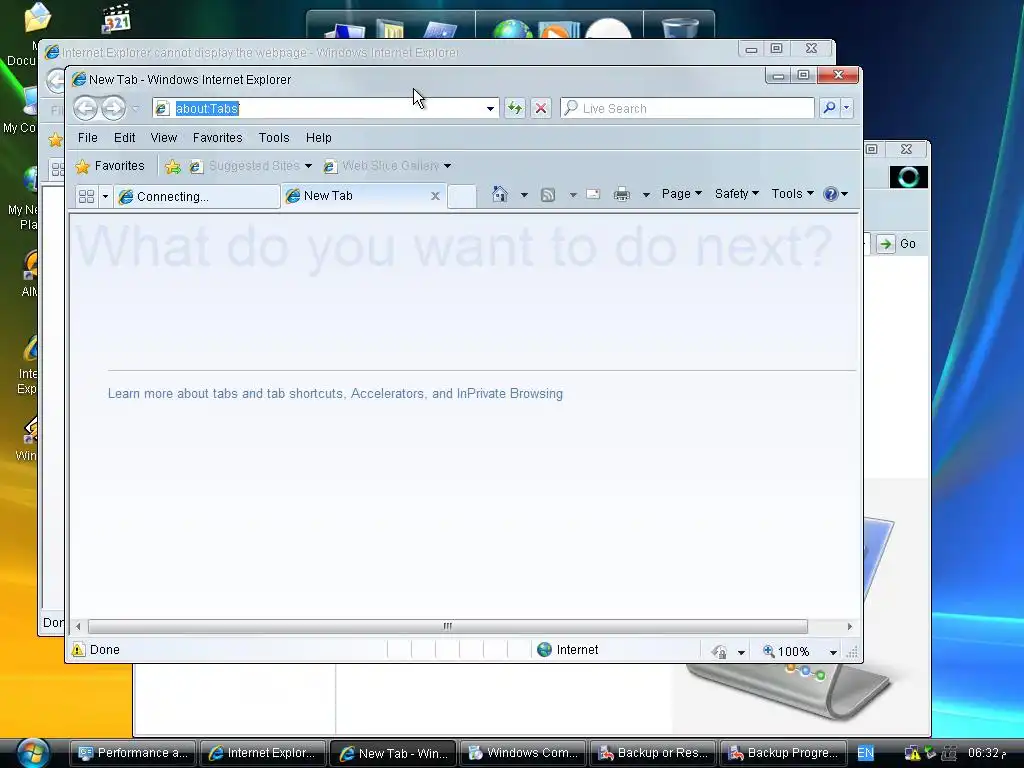The image size is (1024, 768).
Task: Expand the Suggested Sites dropdown arrow
Action: coord(308,166)
